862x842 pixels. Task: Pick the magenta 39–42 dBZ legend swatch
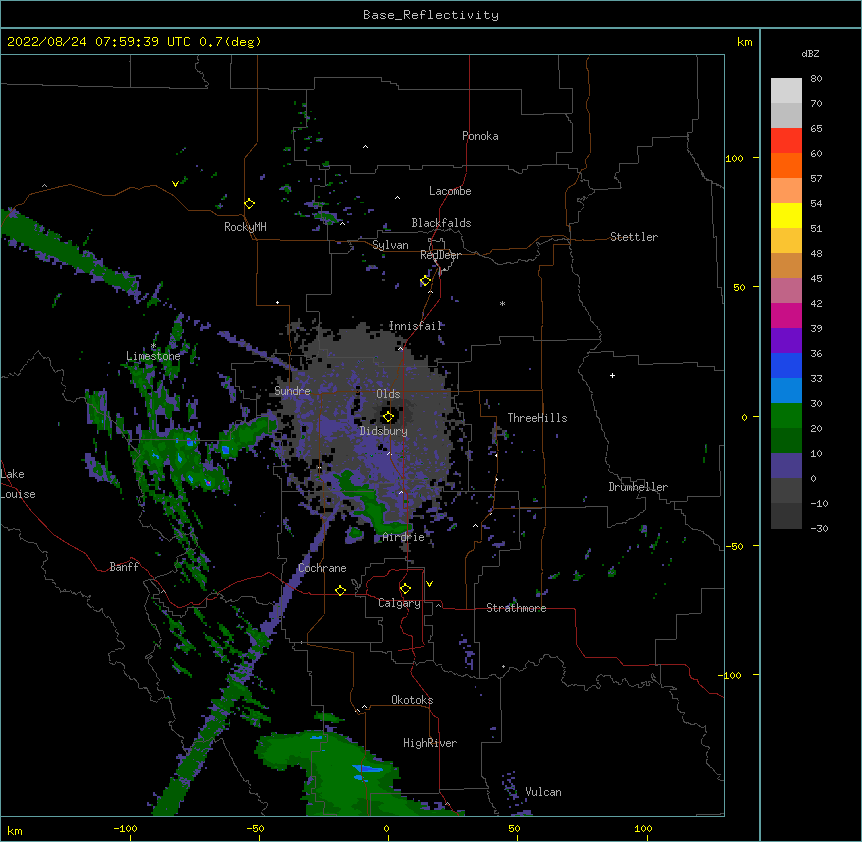[786, 315]
